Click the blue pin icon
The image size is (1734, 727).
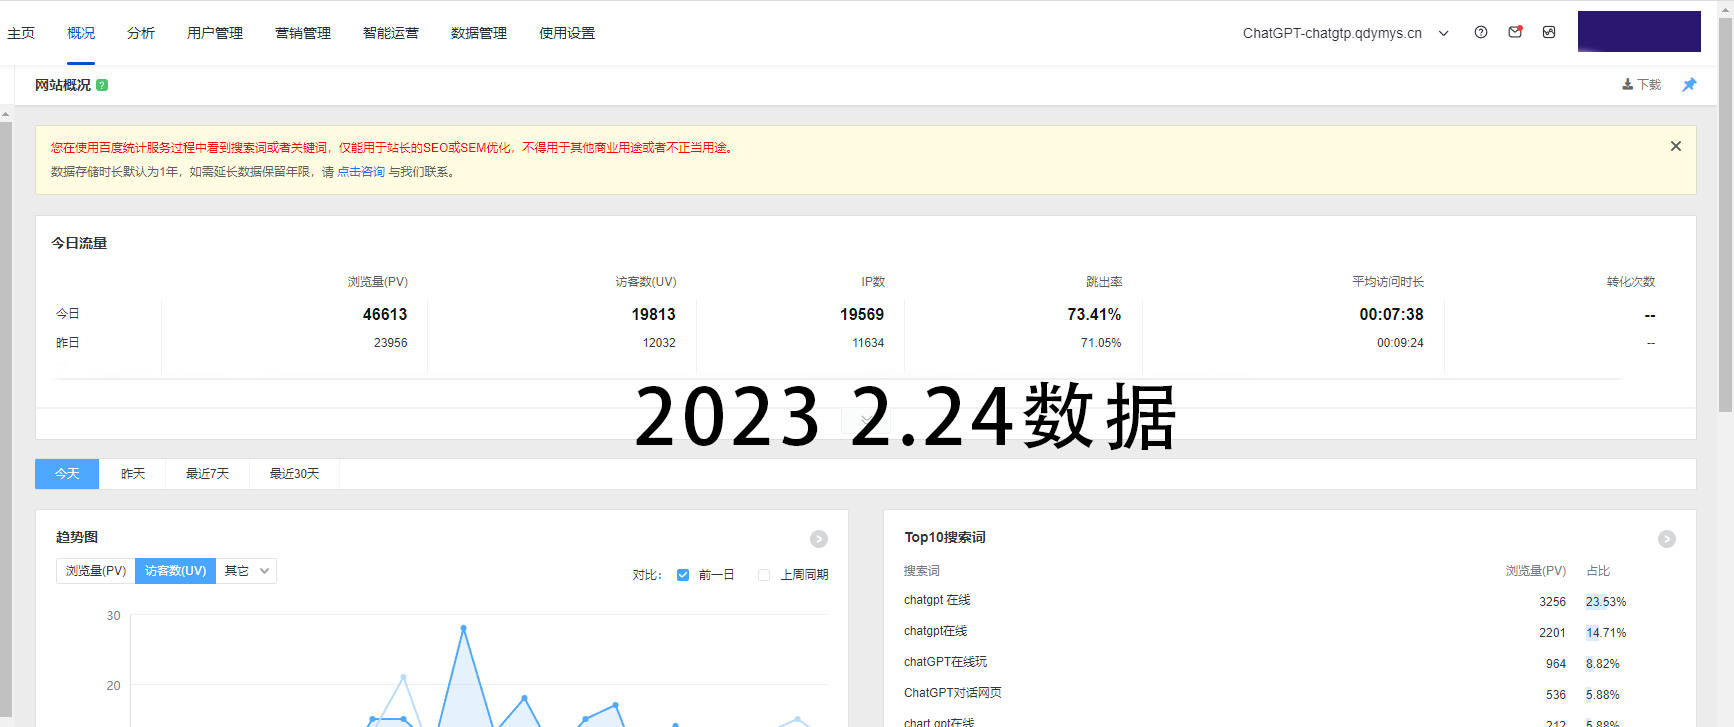point(1689,85)
